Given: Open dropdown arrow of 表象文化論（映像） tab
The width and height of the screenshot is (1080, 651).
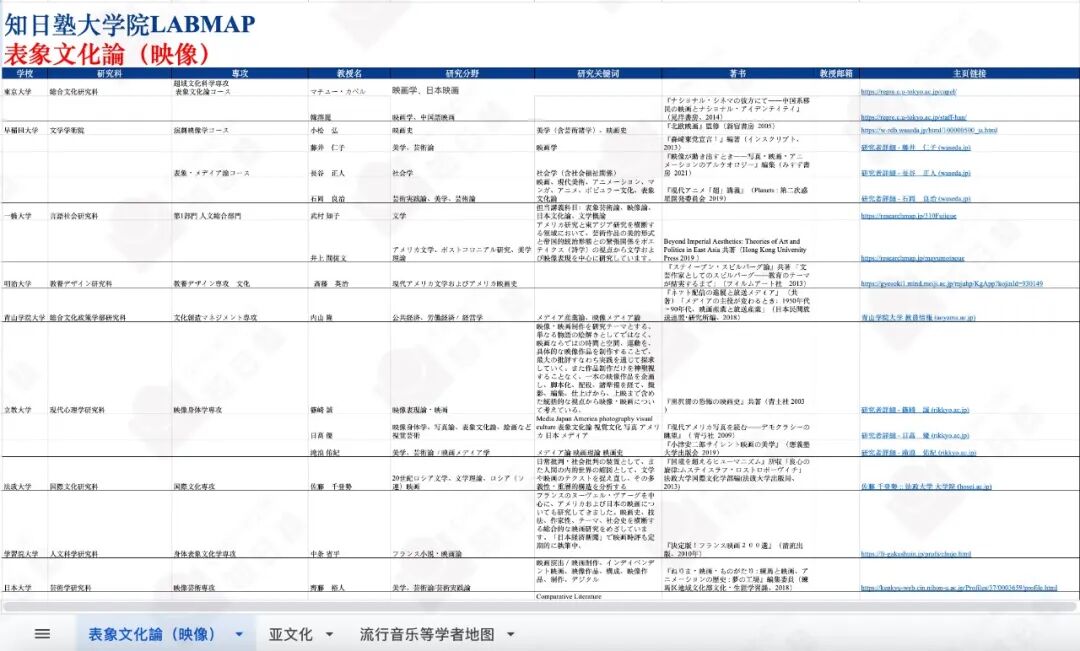Looking at the screenshot, I should 239,634.
